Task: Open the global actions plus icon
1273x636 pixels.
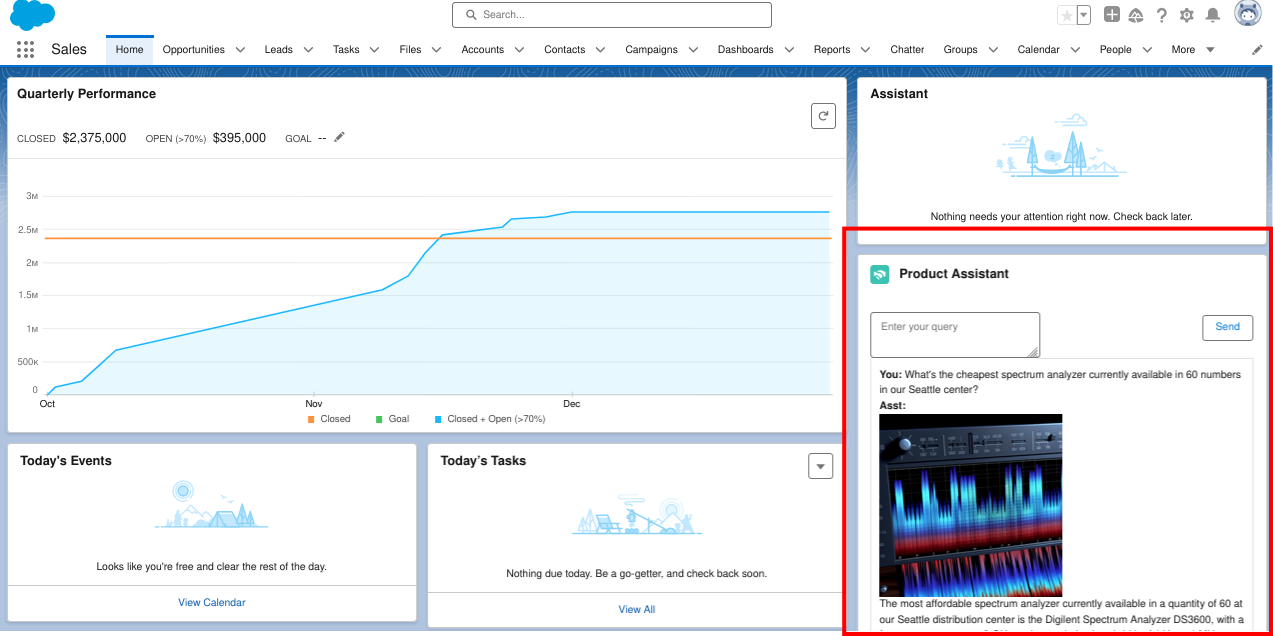Action: [1111, 14]
